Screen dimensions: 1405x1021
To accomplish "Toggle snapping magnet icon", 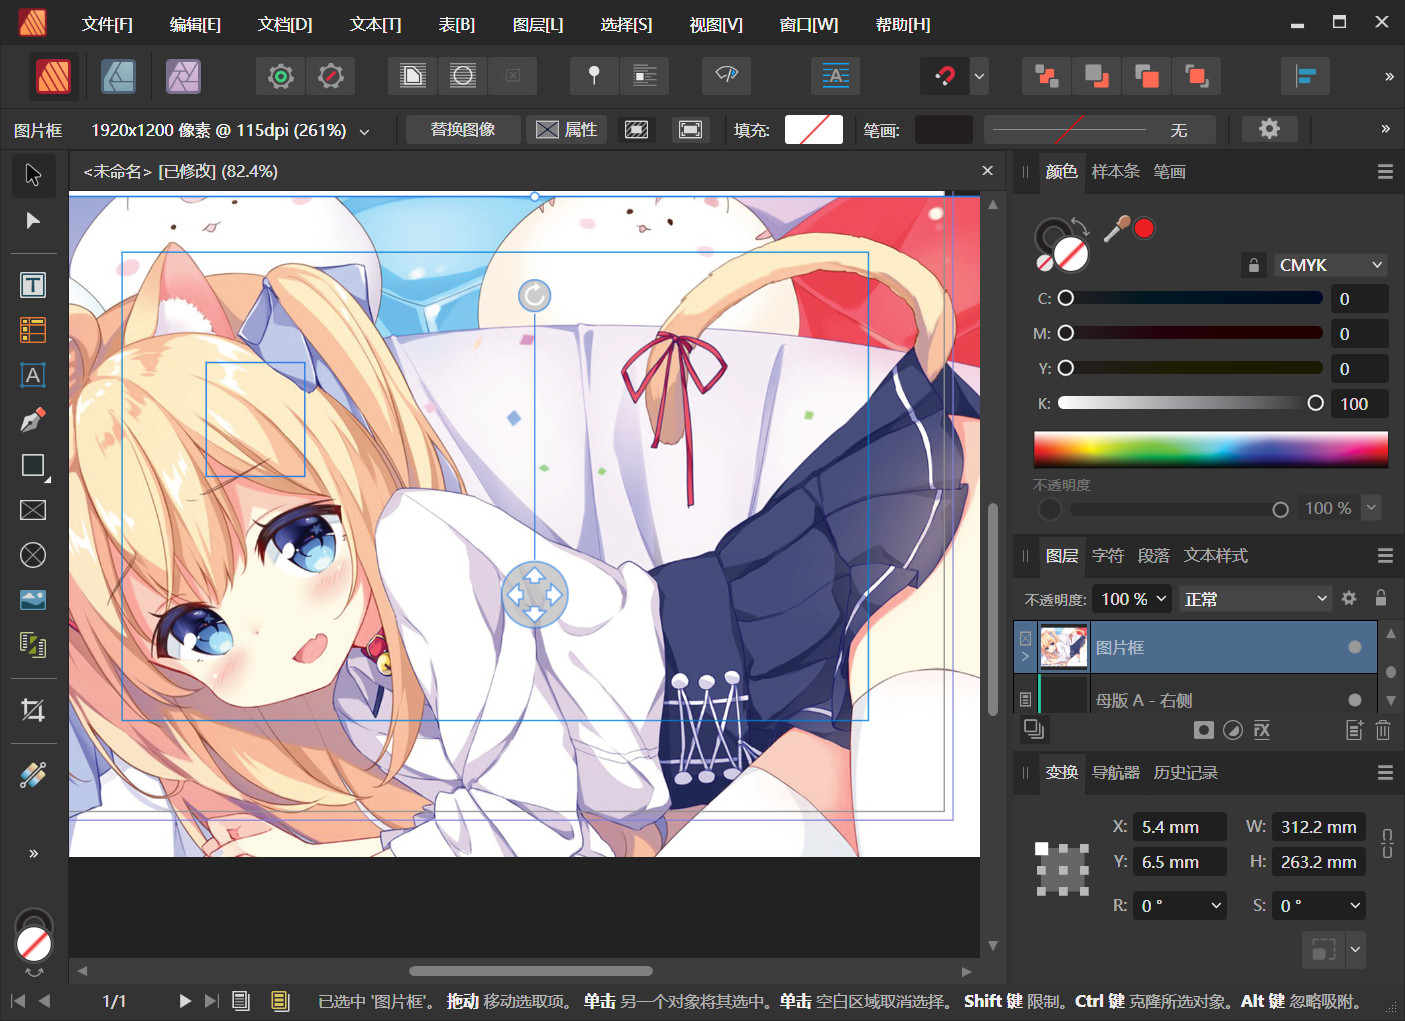I will tap(945, 76).
